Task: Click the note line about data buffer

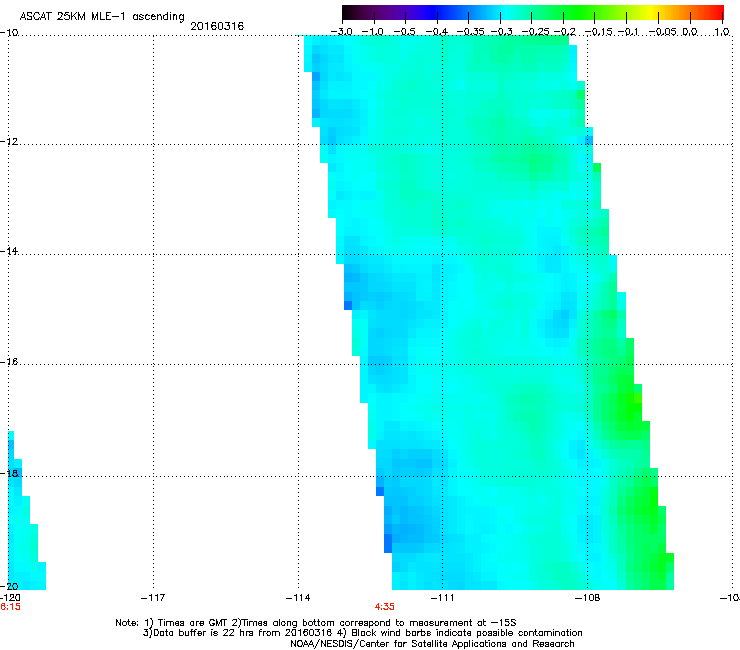Action: (x=362, y=633)
